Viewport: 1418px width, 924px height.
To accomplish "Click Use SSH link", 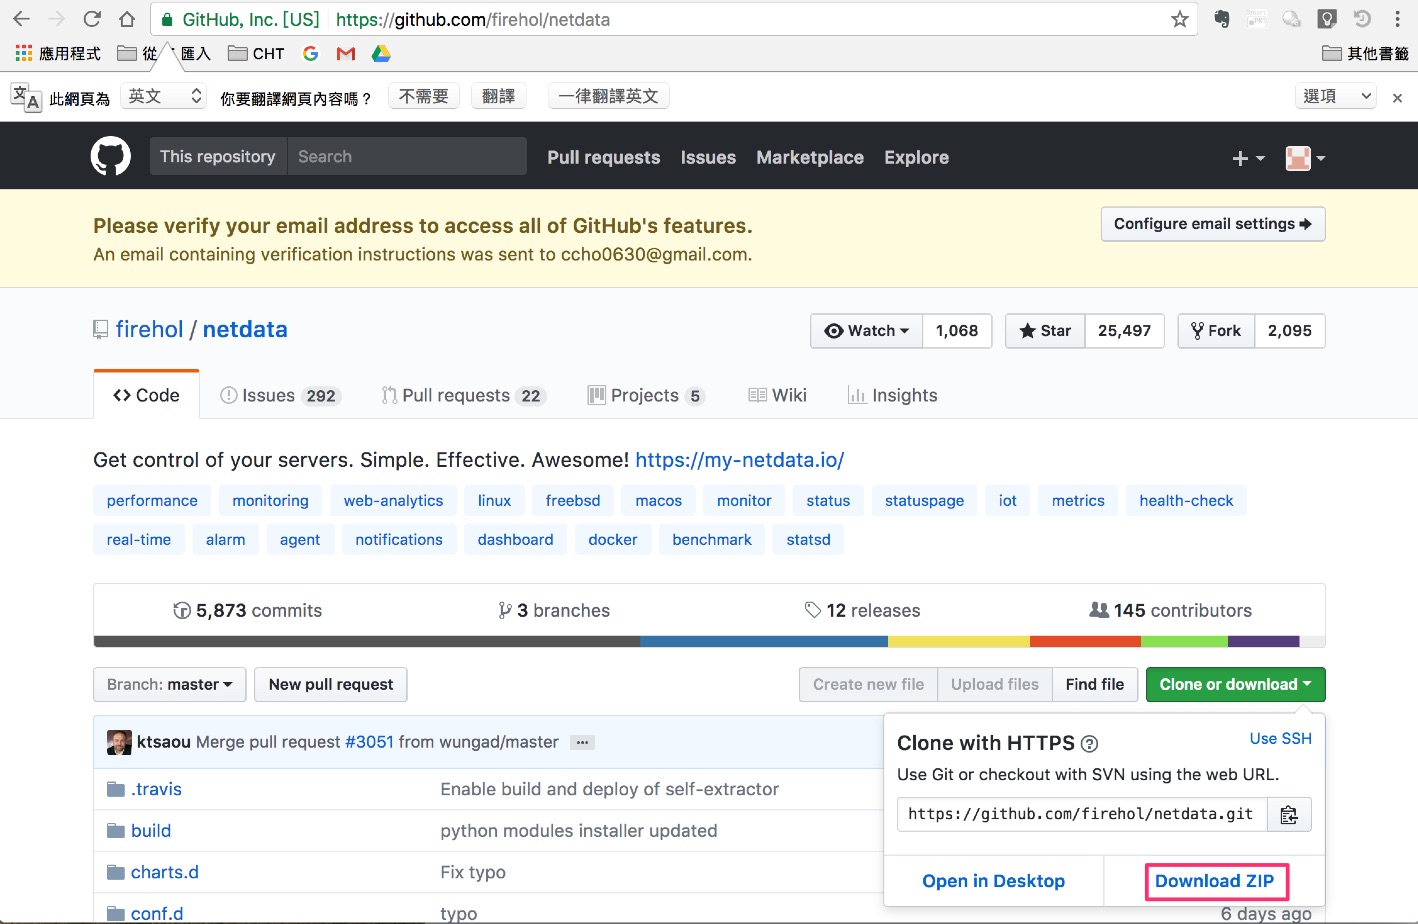I will tap(1281, 738).
